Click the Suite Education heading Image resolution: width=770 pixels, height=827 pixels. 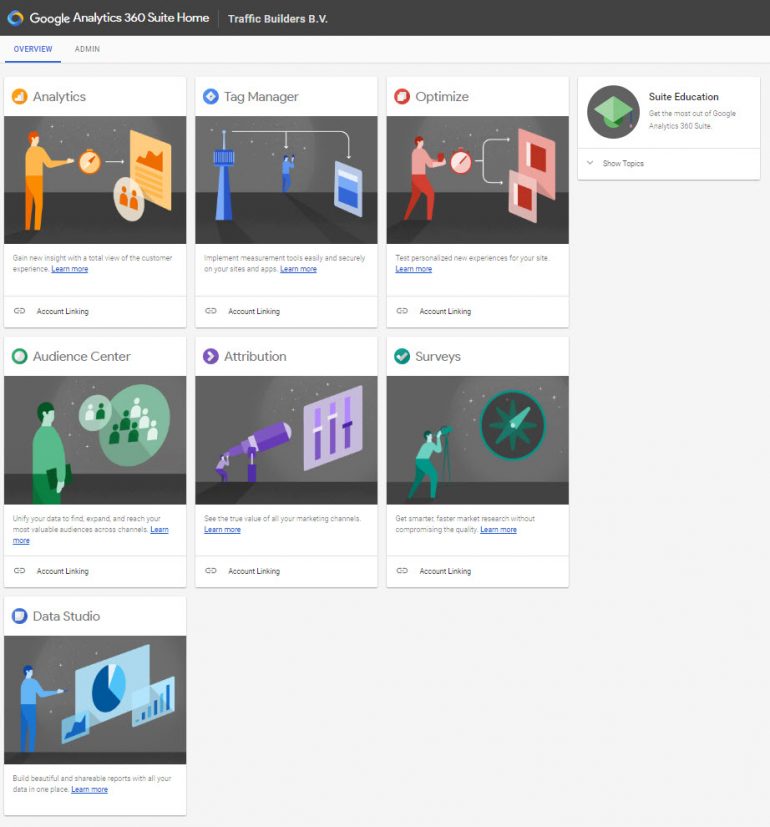pos(684,97)
